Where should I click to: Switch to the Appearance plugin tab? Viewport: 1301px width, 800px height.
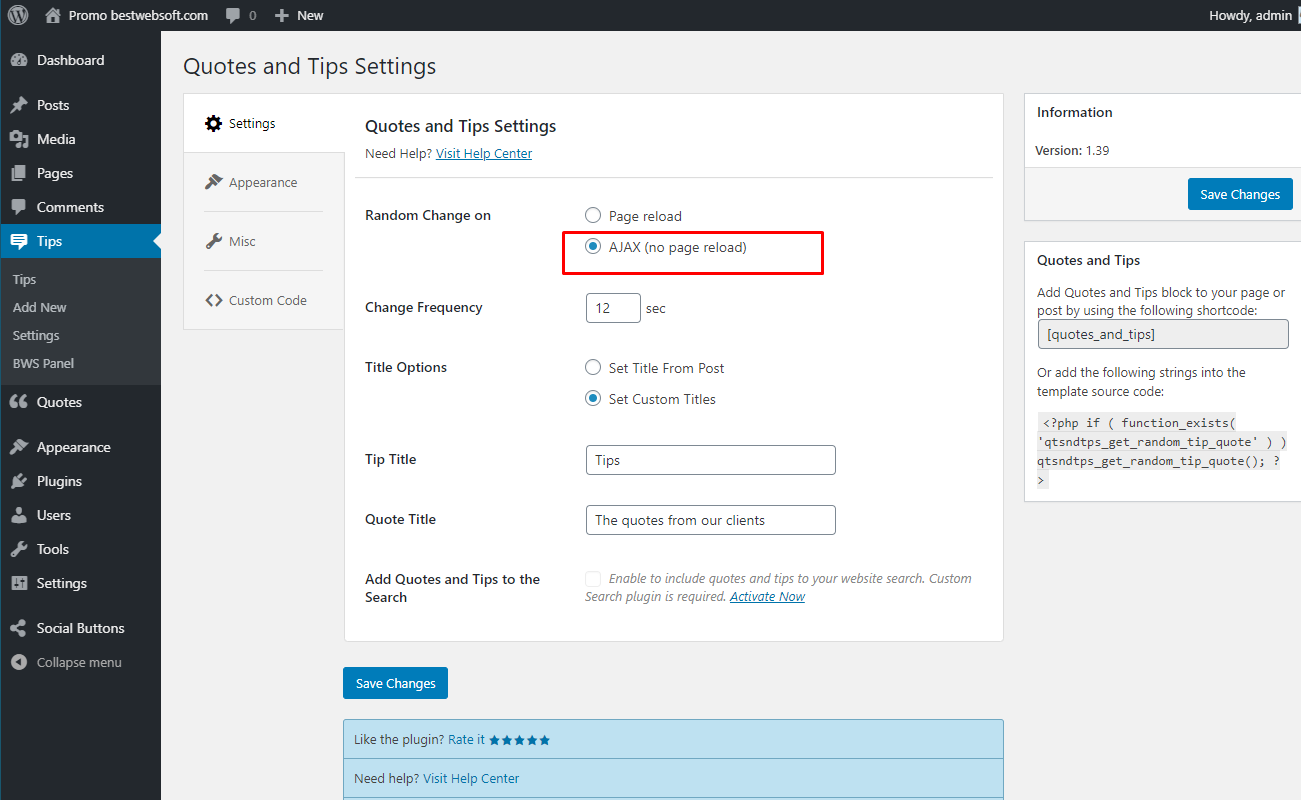(264, 182)
